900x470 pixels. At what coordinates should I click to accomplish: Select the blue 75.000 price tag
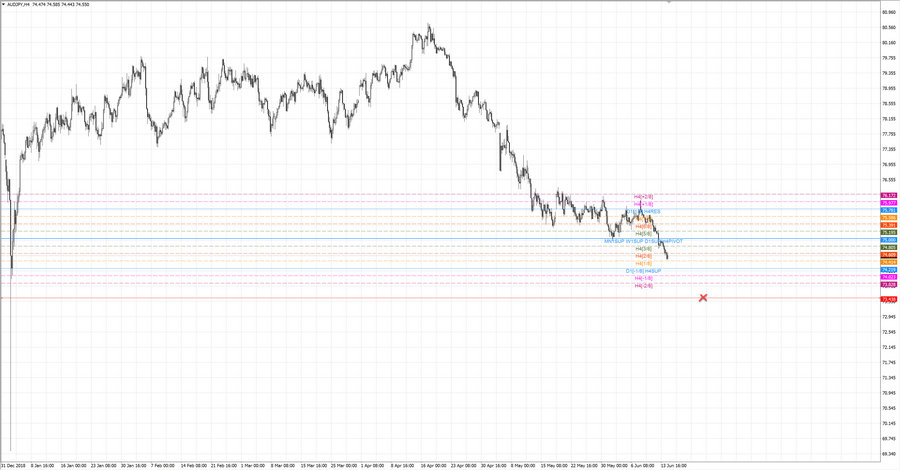(x=889, y=240)
